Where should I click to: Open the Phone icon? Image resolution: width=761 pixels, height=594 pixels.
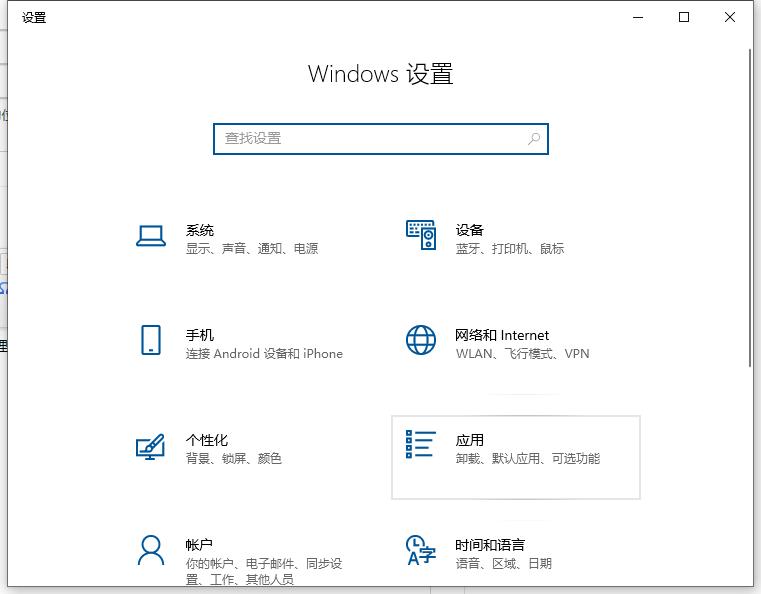coord(151,340)
